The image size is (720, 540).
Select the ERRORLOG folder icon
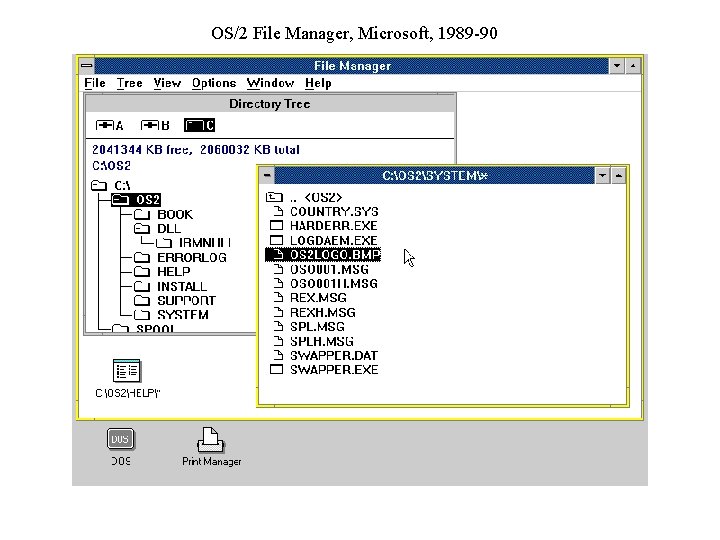click(x=142, y=258)
